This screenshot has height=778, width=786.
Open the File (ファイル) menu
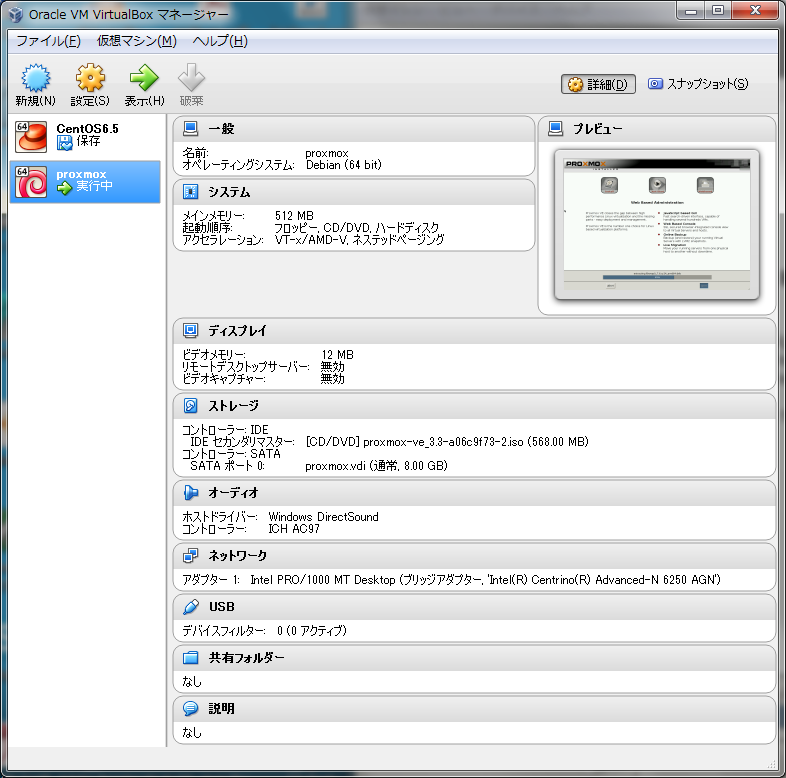click(48, 41)
